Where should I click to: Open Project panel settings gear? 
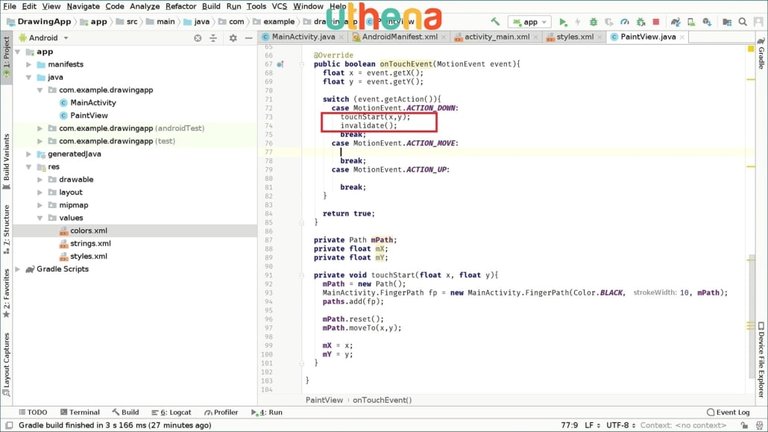(x=234, y=37)
